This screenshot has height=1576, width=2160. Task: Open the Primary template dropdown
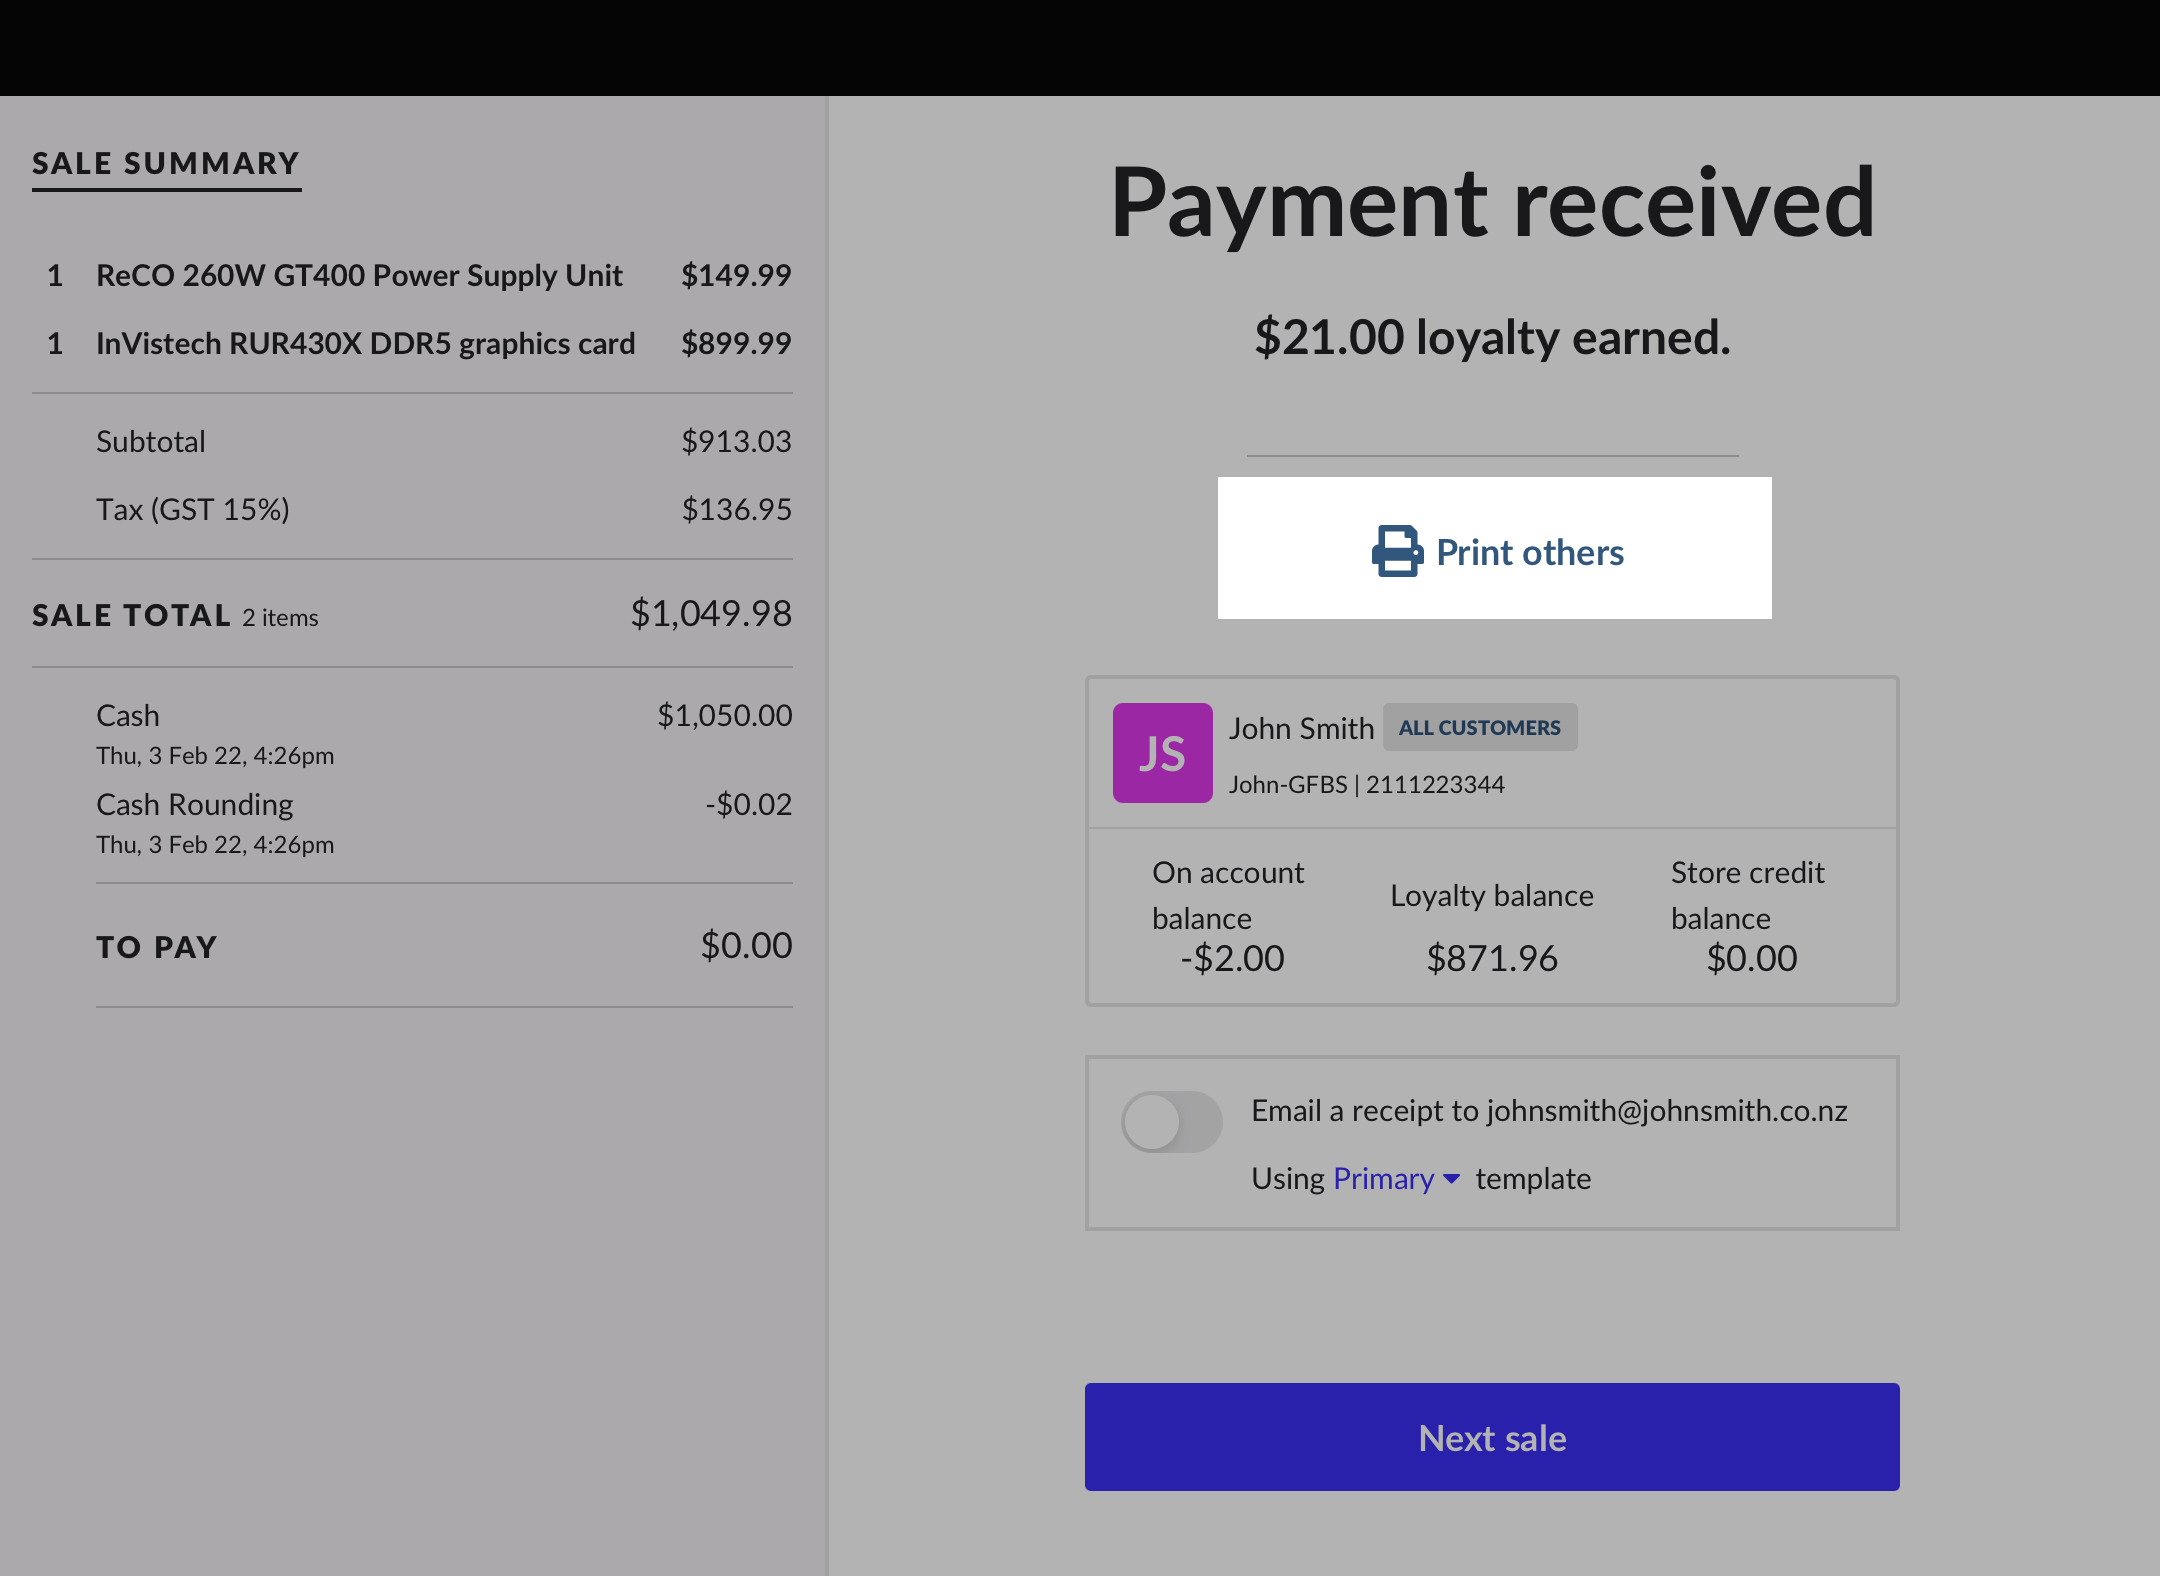[1393, 1178]
